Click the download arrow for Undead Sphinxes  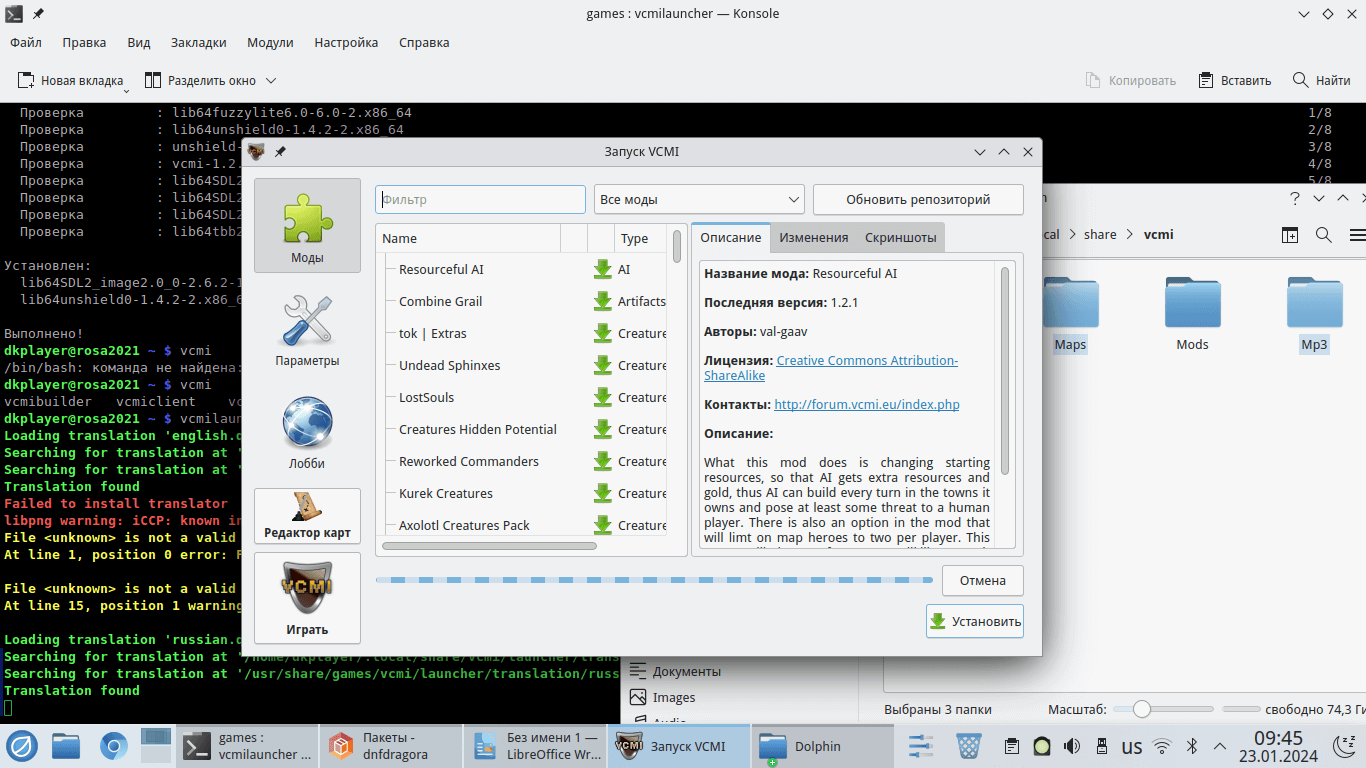(x=602, y=365)
